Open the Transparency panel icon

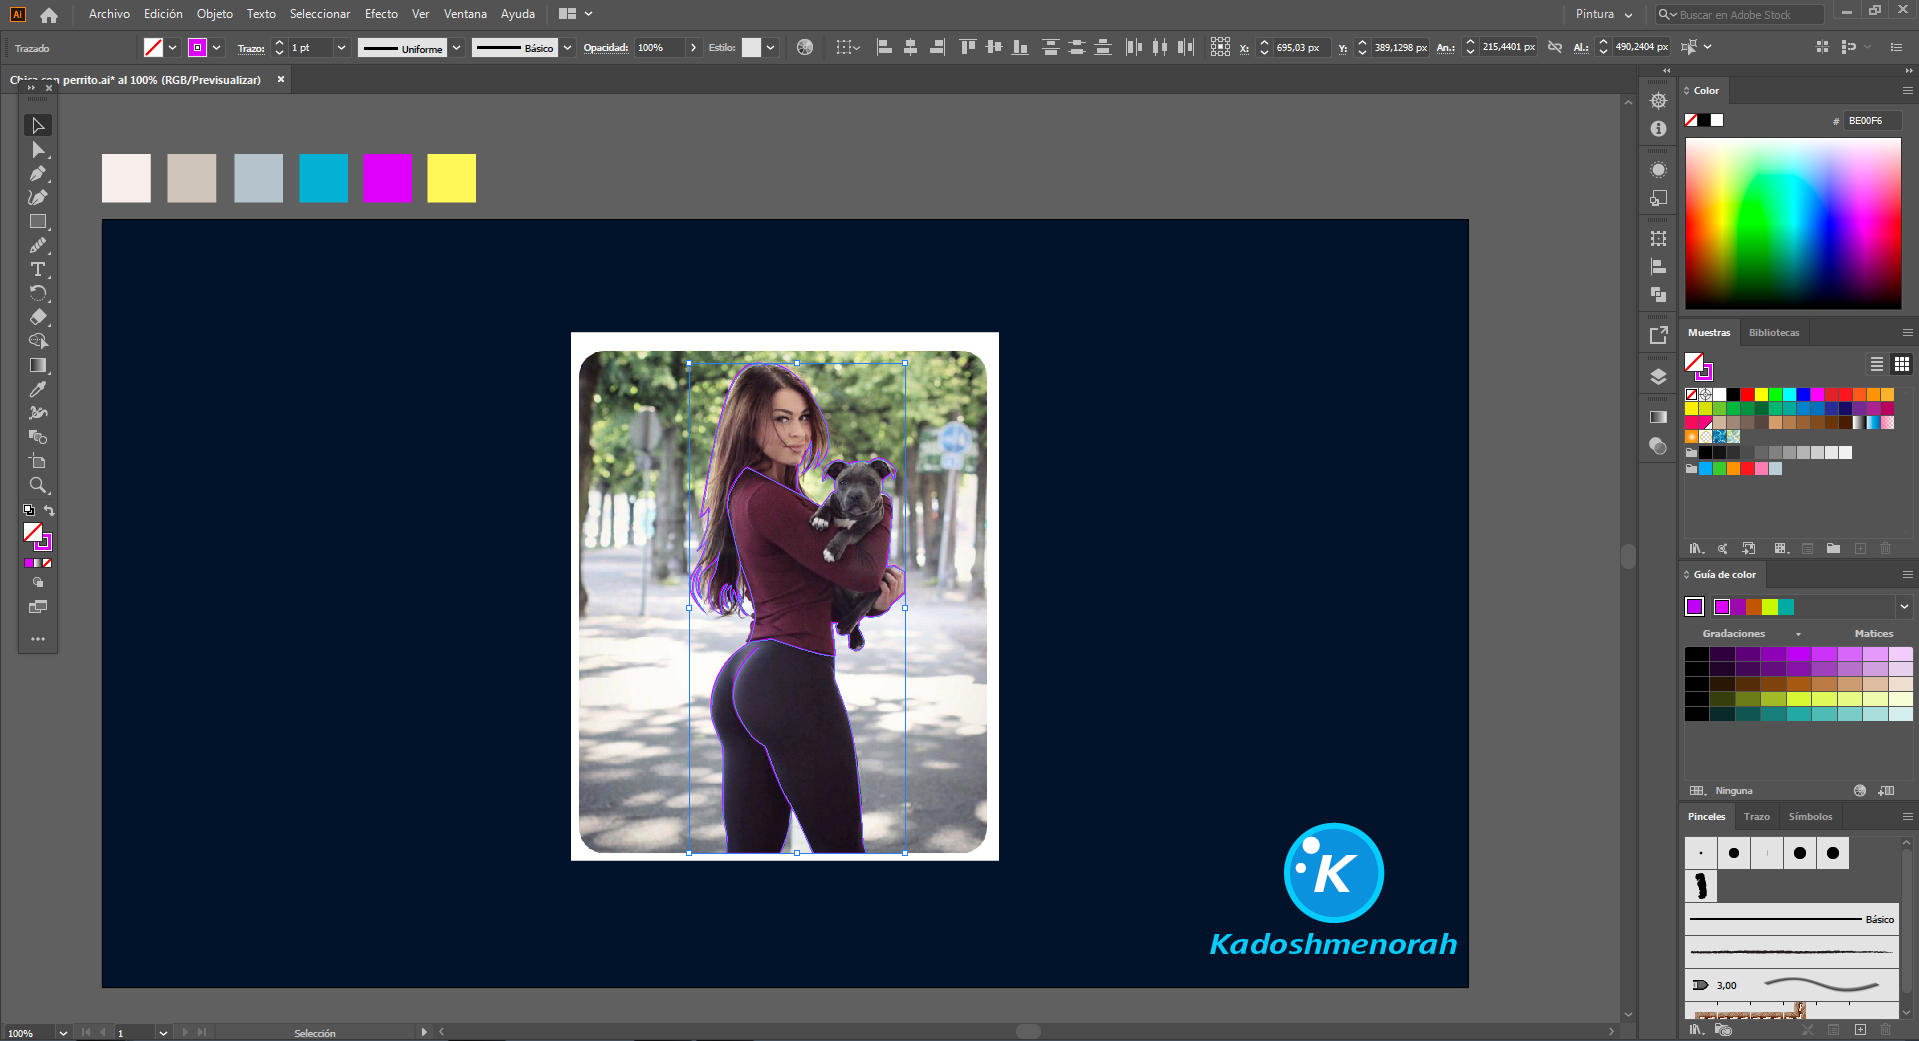coord(1658,446)
